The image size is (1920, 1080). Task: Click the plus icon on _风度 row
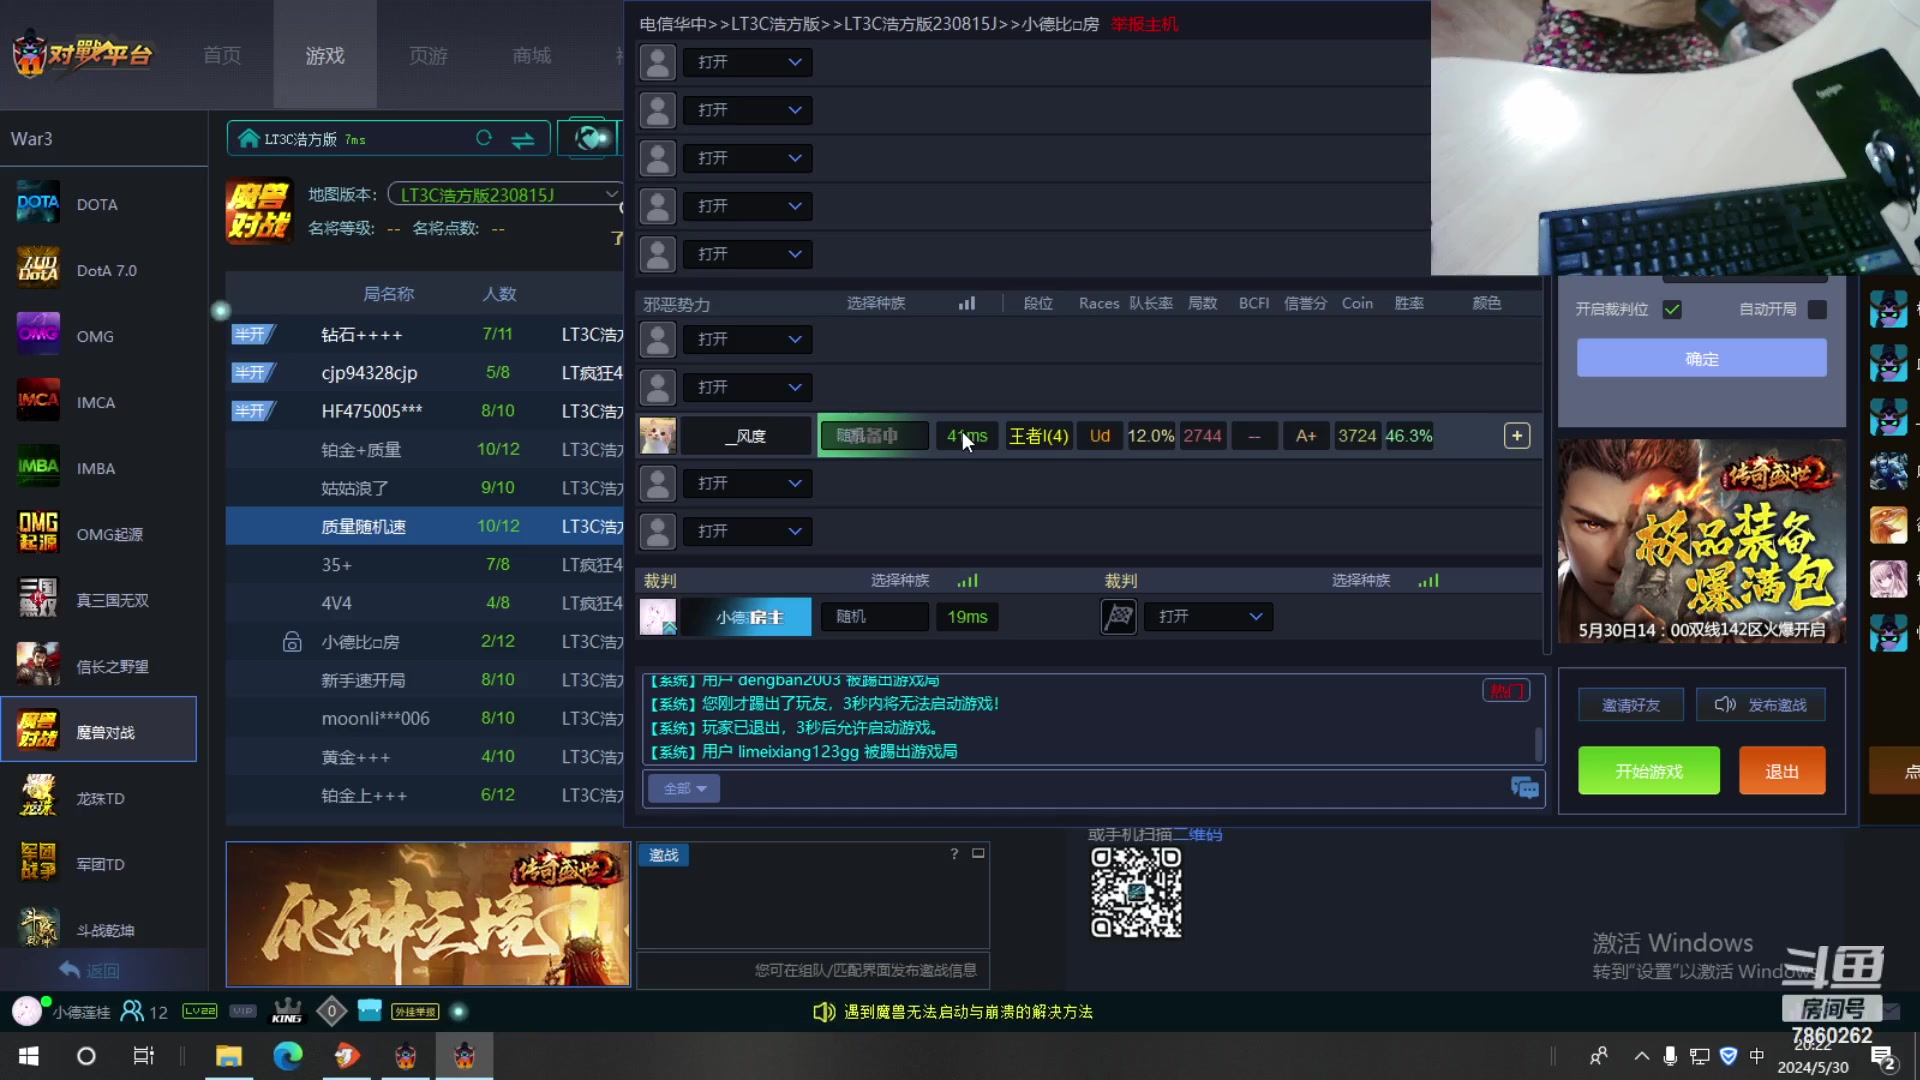[1517, 436]
